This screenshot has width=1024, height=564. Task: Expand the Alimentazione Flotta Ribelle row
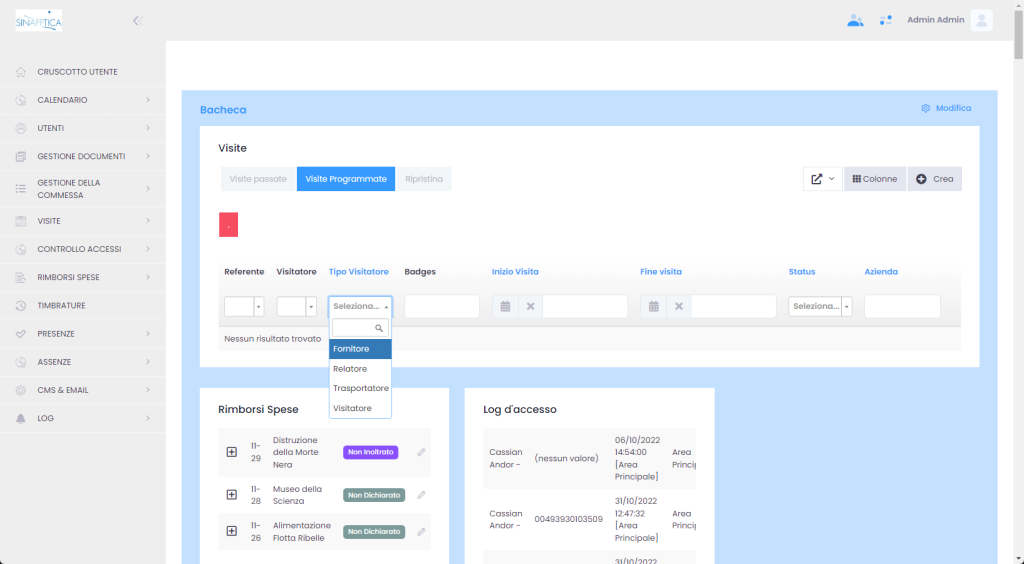coord(232,531)
